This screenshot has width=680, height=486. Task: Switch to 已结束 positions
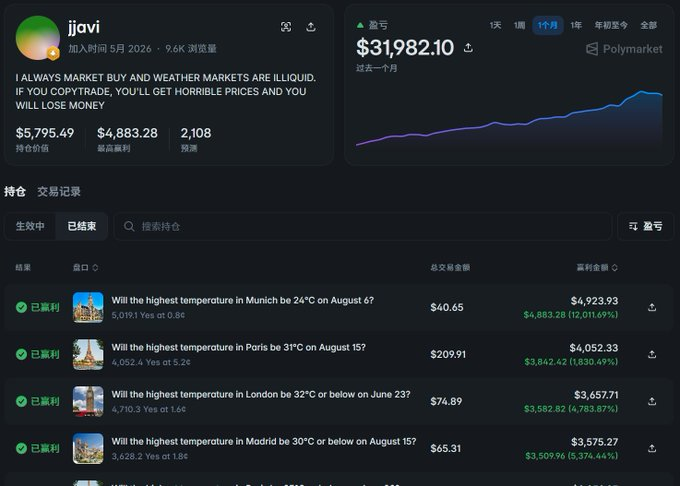pyautogui.click(x=82, y=226)
